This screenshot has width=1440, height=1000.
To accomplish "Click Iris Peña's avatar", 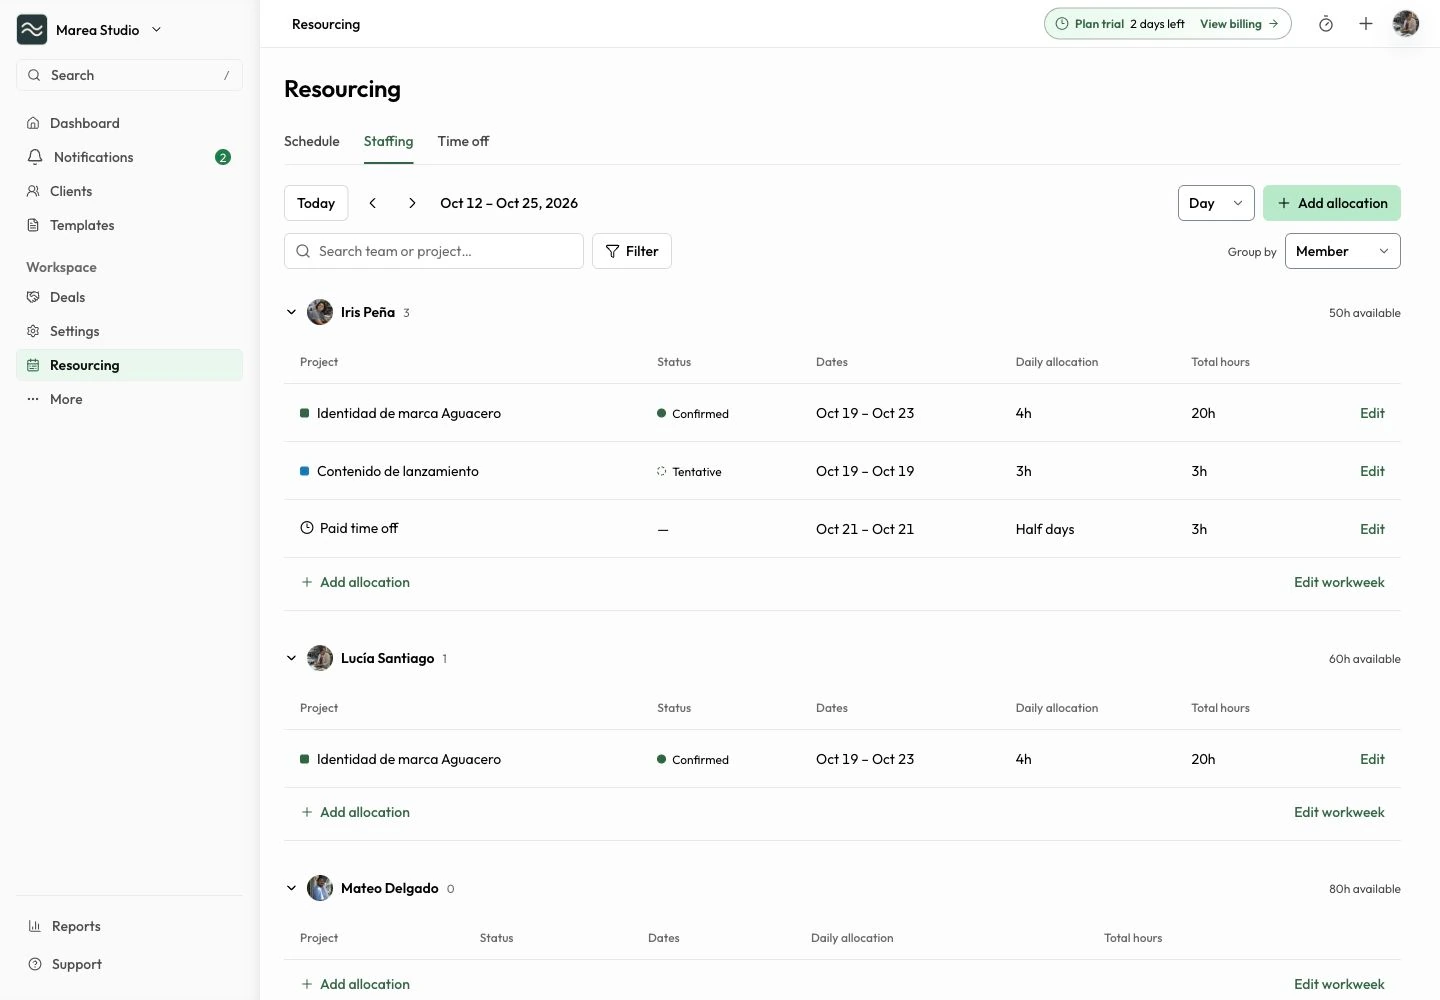I will coord(320,312).
